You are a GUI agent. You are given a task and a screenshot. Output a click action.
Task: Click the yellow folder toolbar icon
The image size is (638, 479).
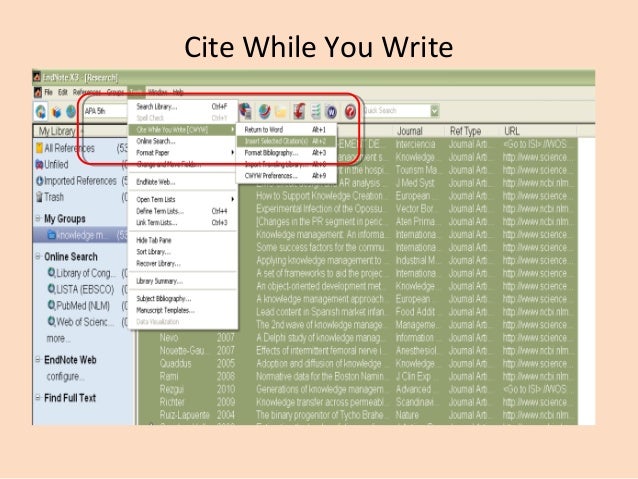point(281,111)
